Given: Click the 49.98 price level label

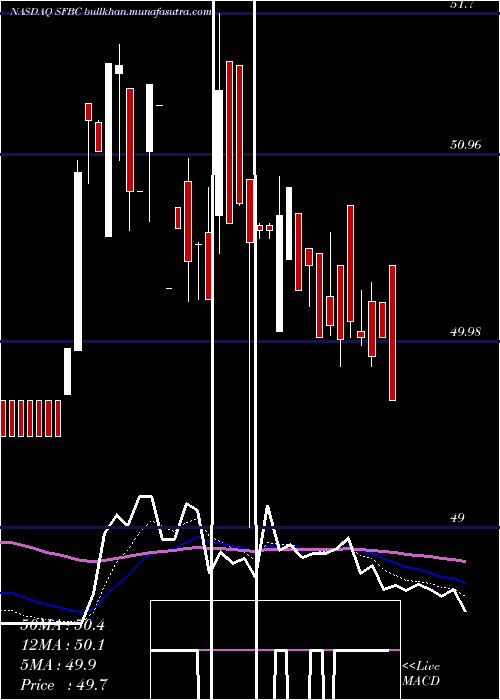Looking at the screenshot, I should pos(466,331).
